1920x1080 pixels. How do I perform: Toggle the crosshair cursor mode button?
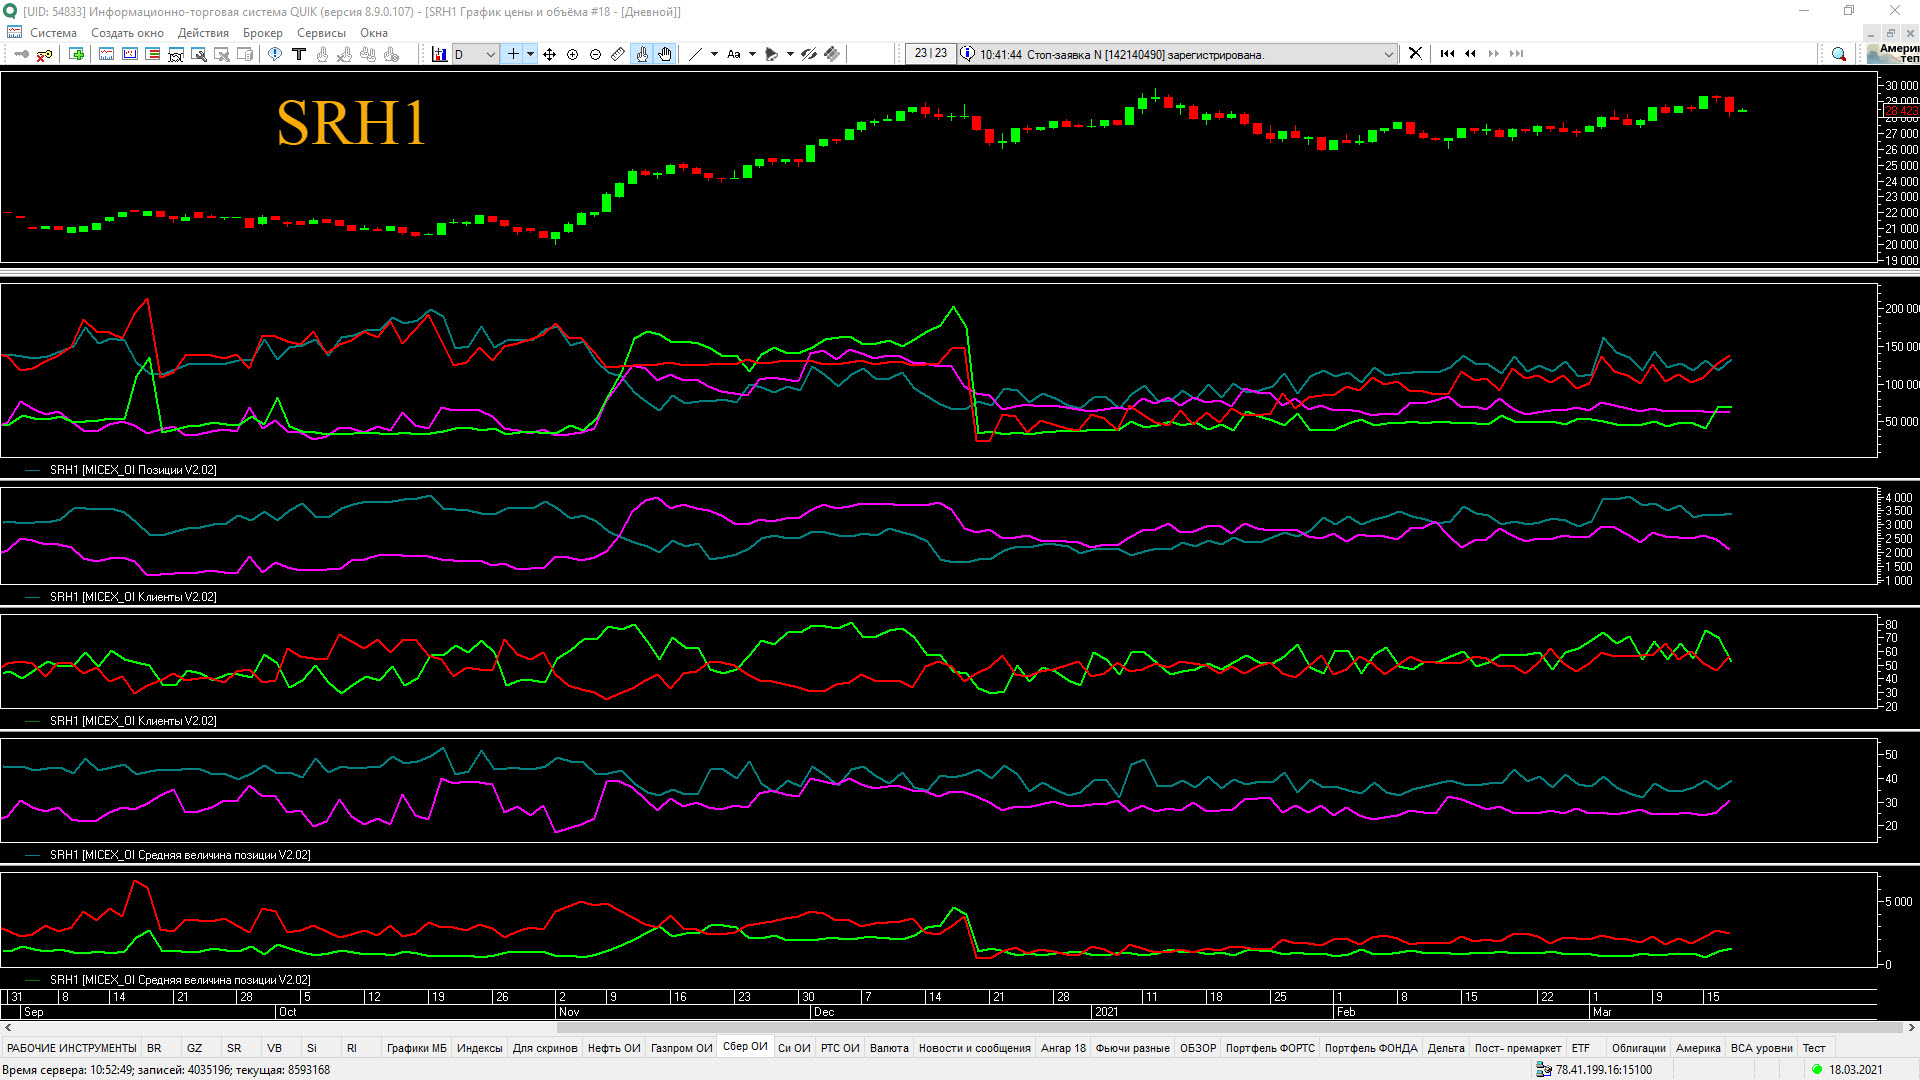point(513,54)
